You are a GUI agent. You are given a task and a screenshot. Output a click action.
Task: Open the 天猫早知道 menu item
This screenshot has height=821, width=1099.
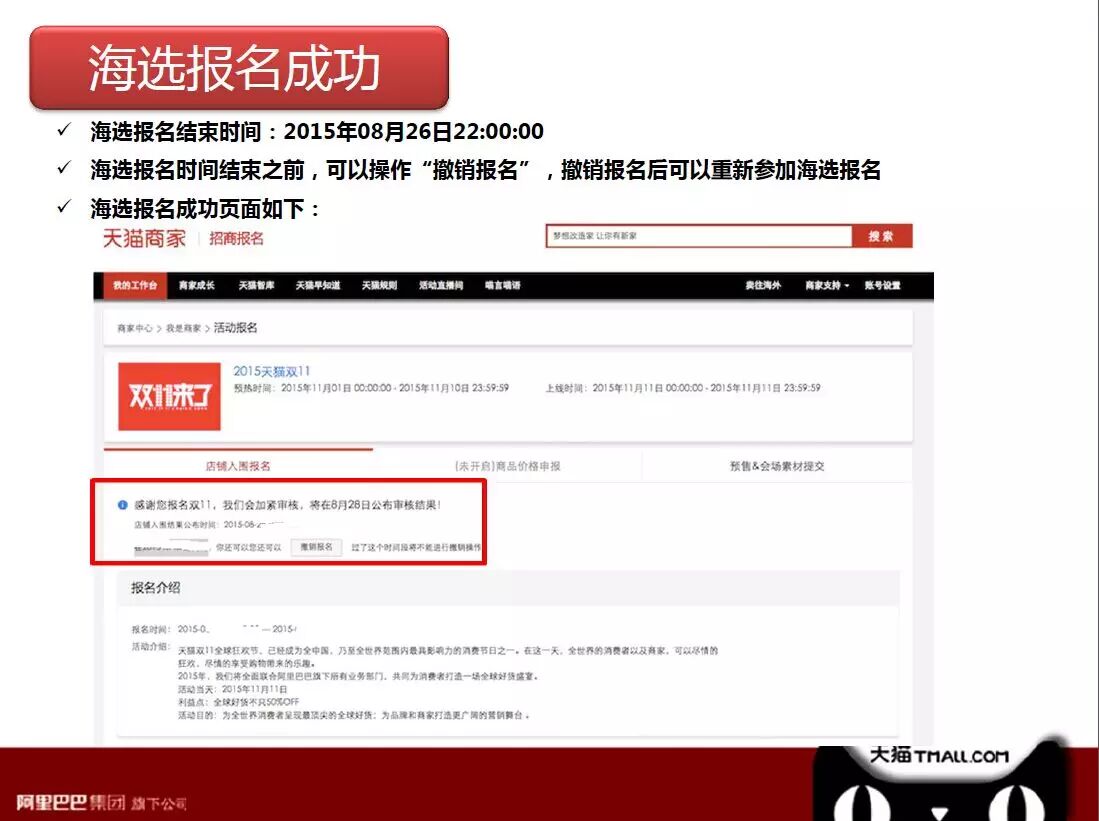[318, 285]
